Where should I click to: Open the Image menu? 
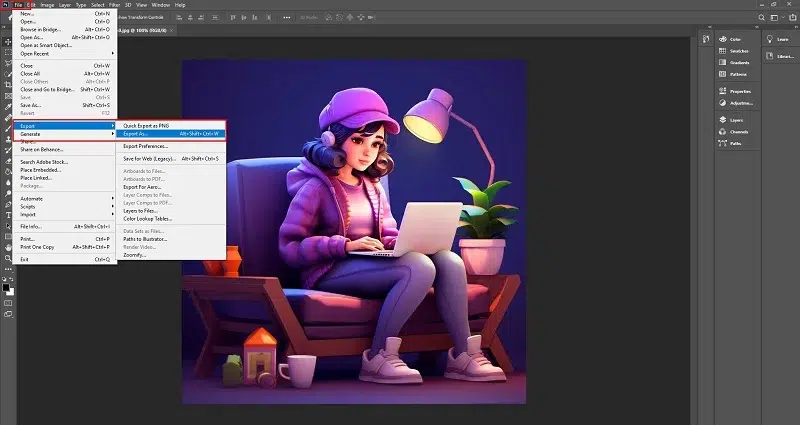click(x=47, y=5)
